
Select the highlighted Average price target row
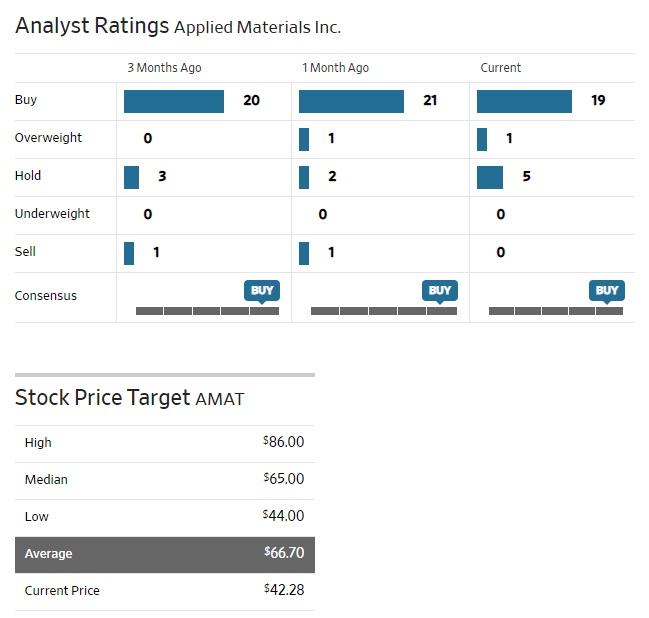[165, 554]
